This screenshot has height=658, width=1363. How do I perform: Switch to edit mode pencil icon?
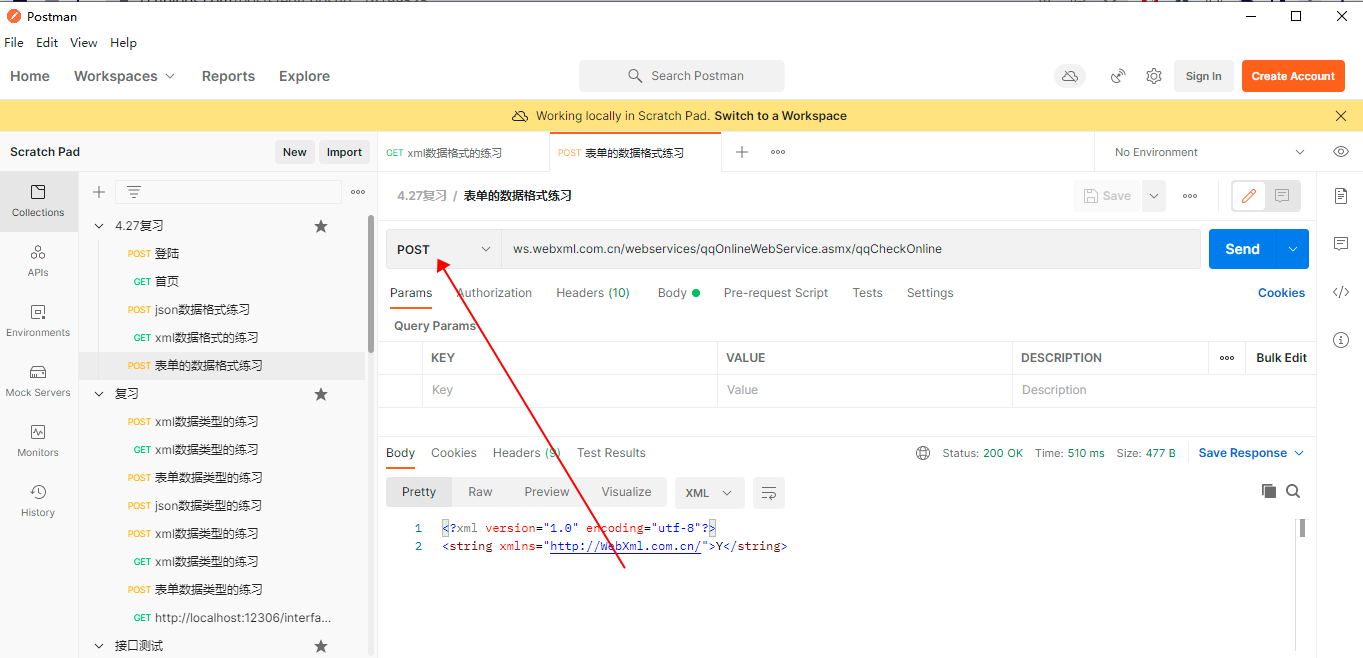(x=1248, y=196)
